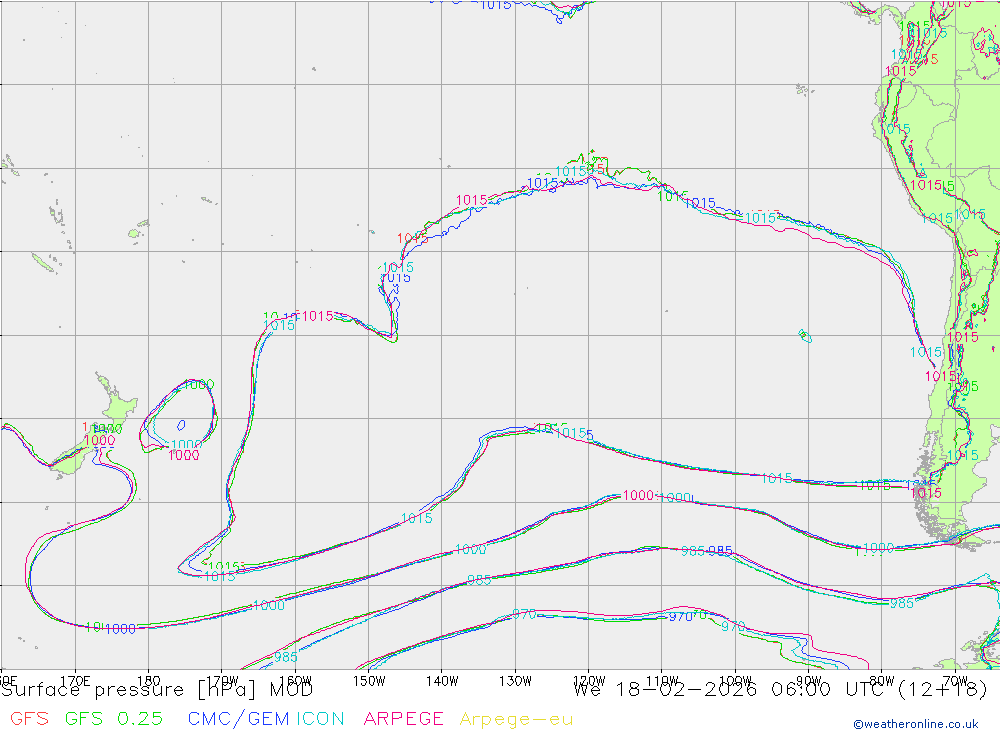Select the green GFS 0.25 legend label
This screenshot has height=733, width=1000.
[114, 719]
